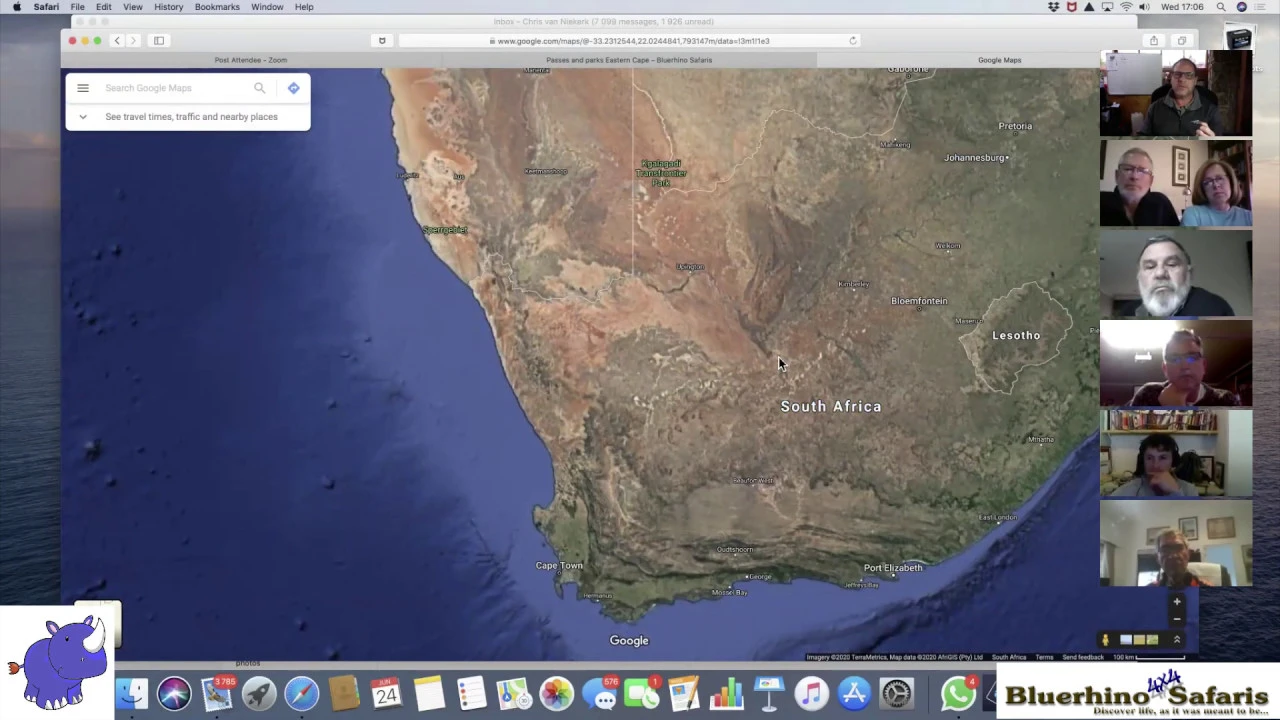Click the volume icon in menu bar
1280x720 pixels.
click(x=1144, y=7)
